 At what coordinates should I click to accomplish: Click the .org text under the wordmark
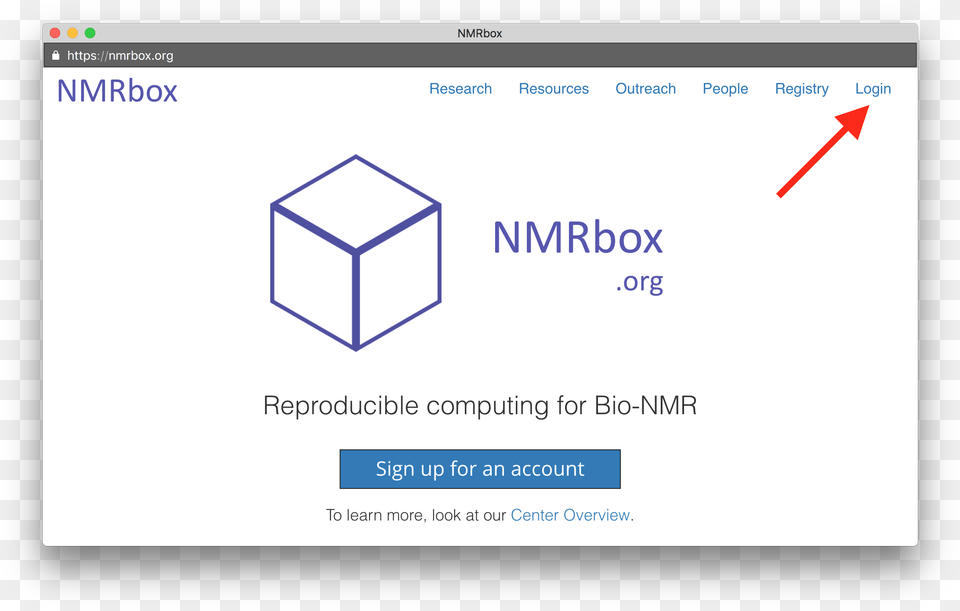pyautogui.click(x=639, y=282)
